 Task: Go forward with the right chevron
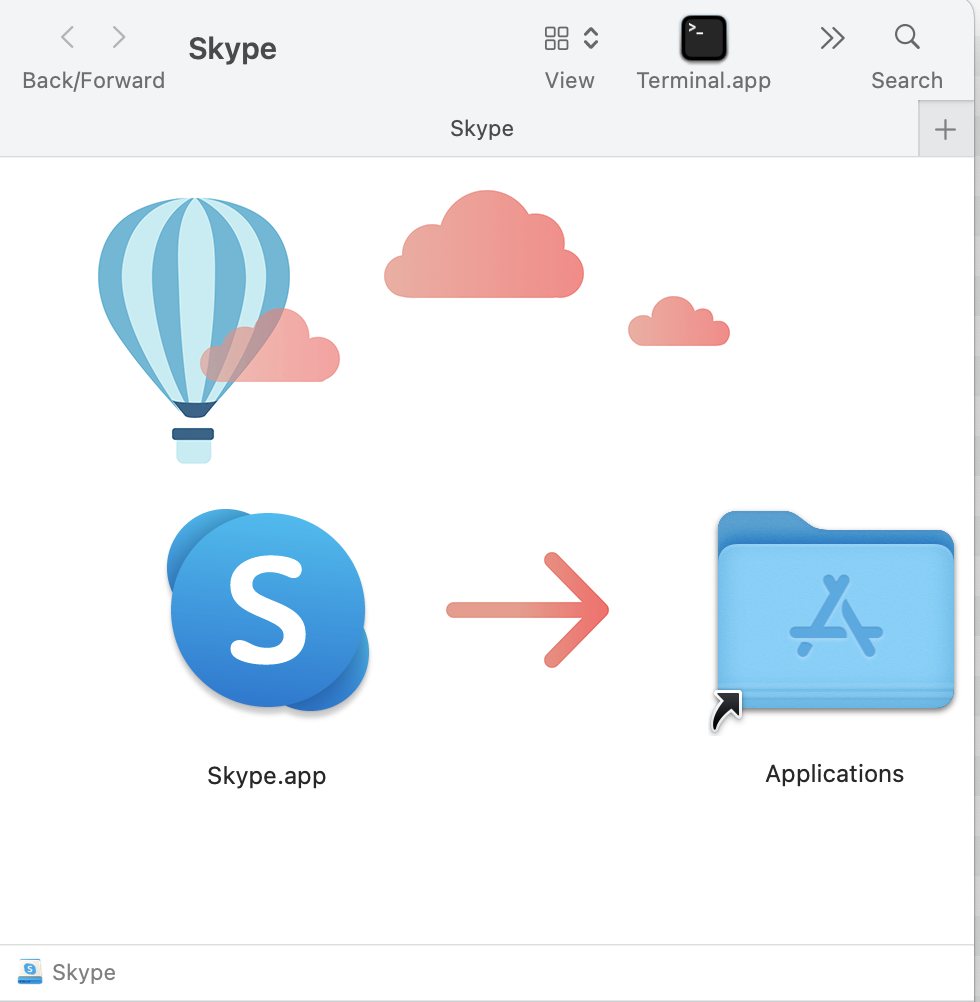pos(119,37)
